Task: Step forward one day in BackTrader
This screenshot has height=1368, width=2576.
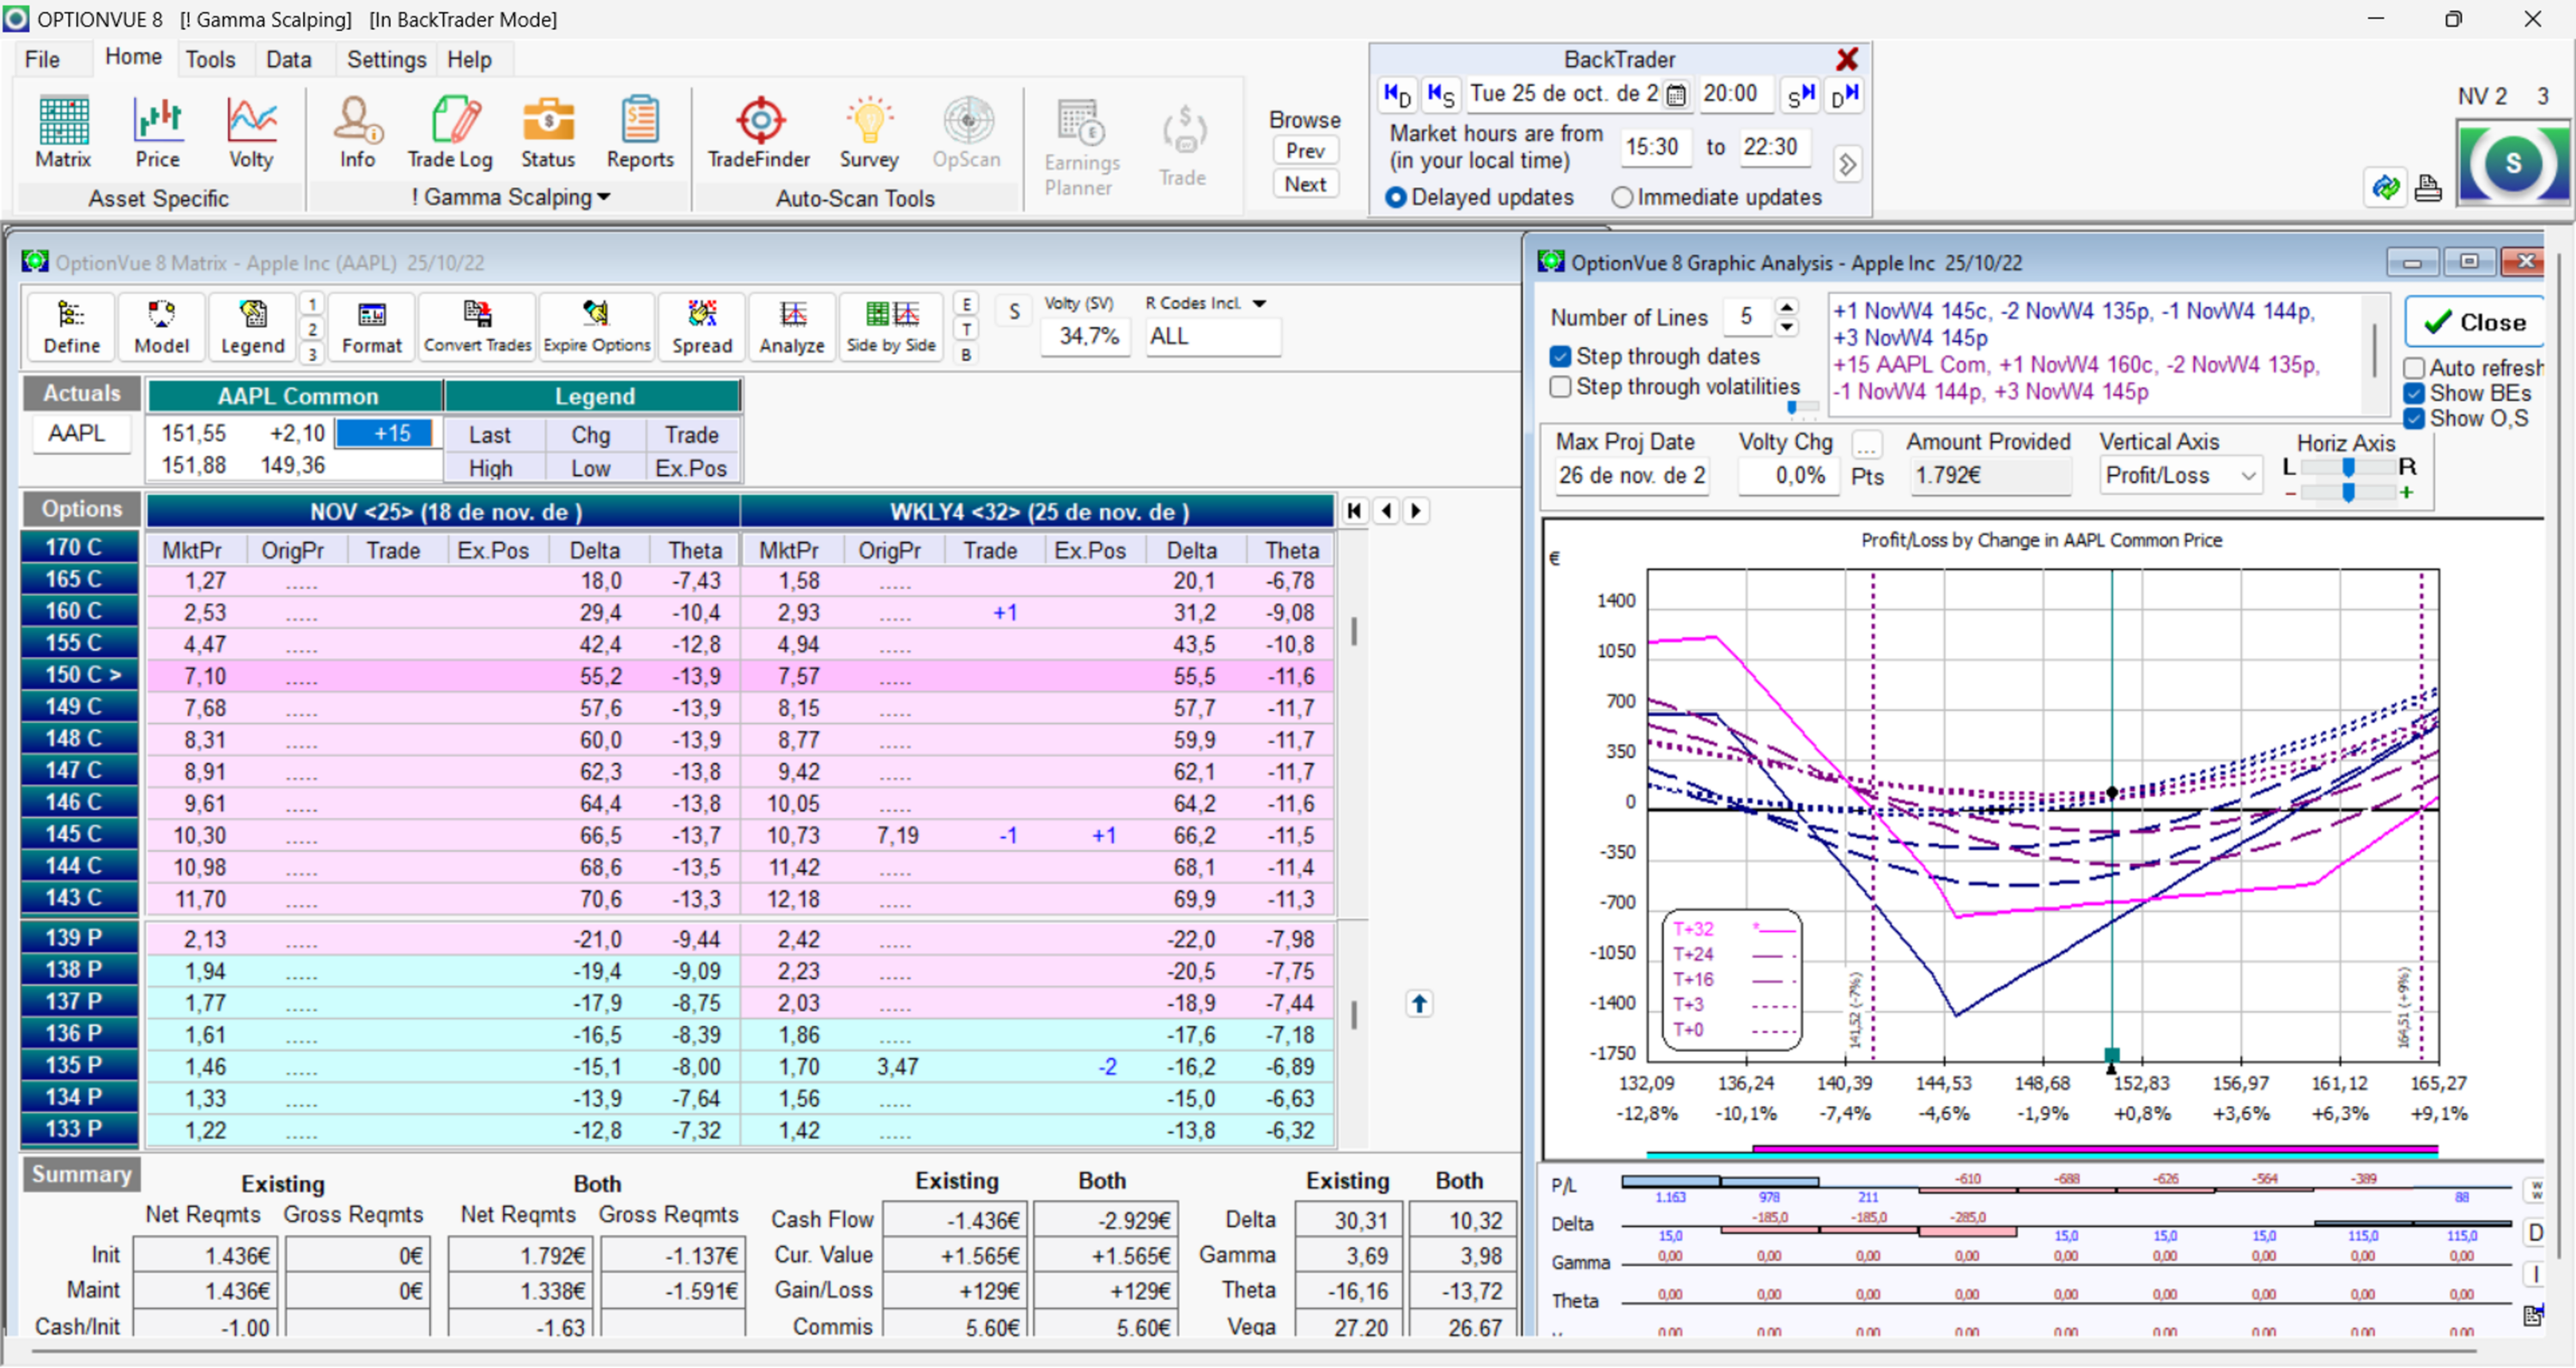Action: coord(1845,95)
